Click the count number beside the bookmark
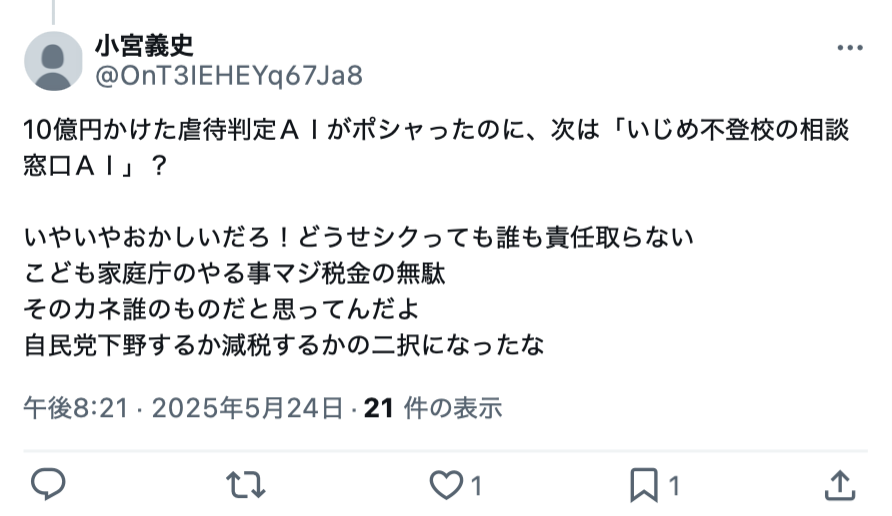The image size is (892, 516). point(674,486)
